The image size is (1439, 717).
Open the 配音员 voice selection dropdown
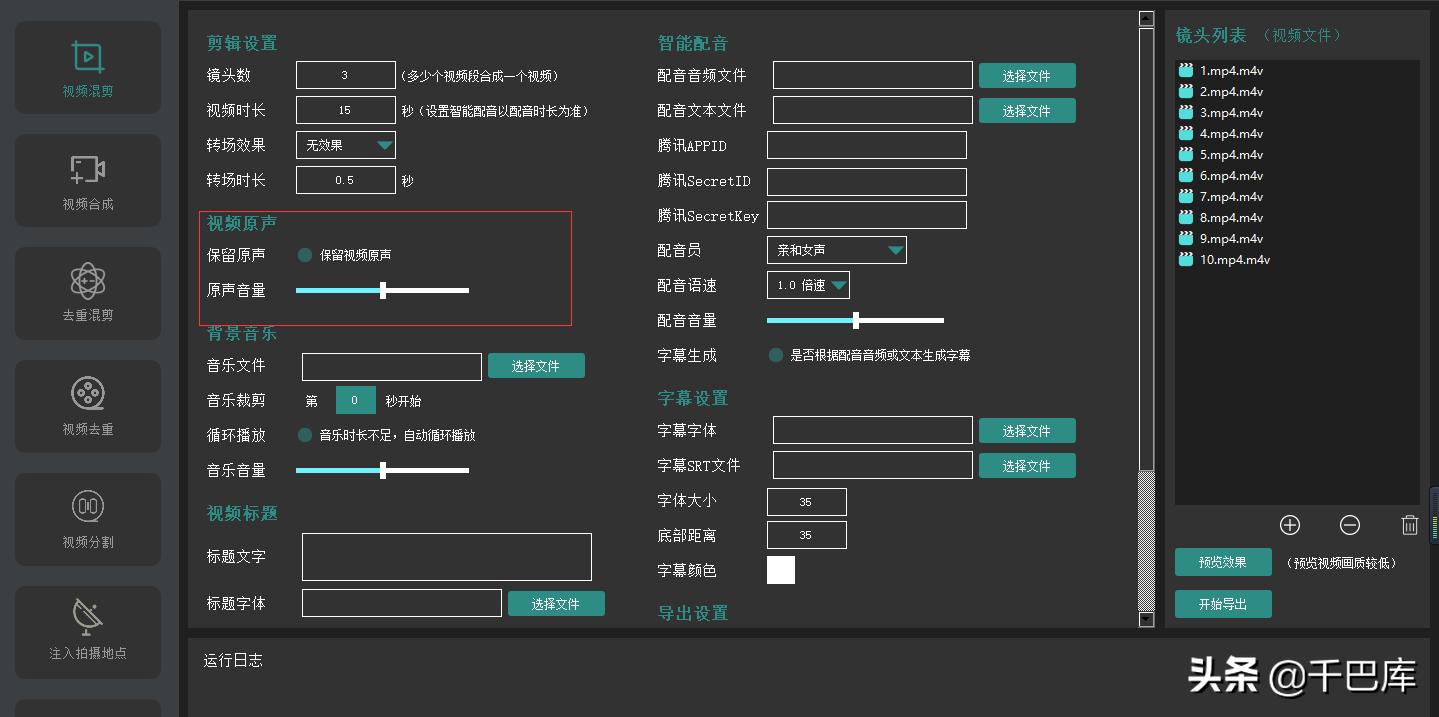pos(836,250)
